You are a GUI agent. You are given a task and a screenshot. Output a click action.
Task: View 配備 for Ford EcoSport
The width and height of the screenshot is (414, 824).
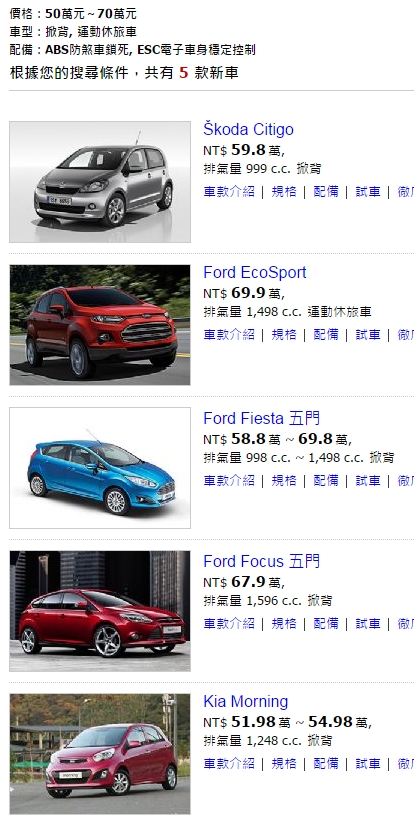point(326,334)
